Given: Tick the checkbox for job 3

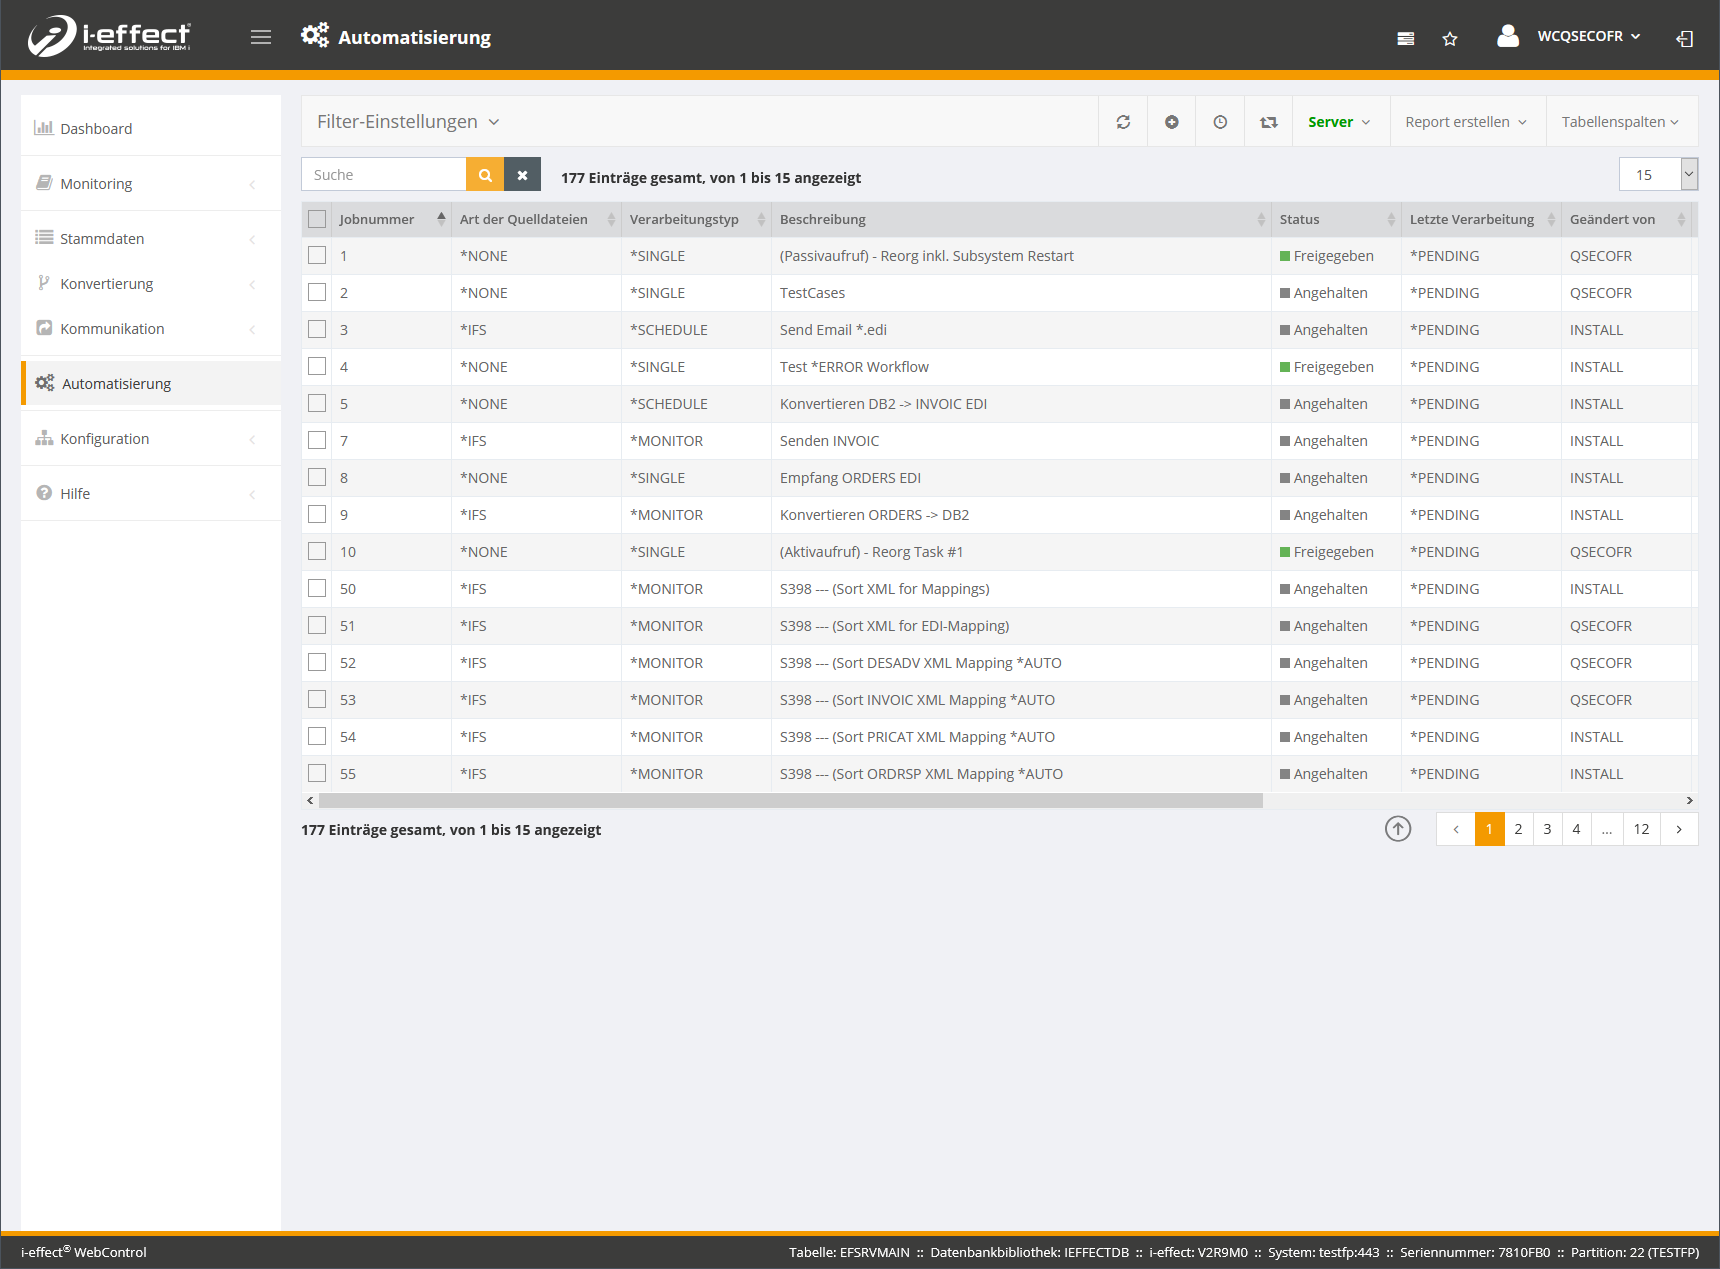Looking at the screenshot, I should coord(317,329).
